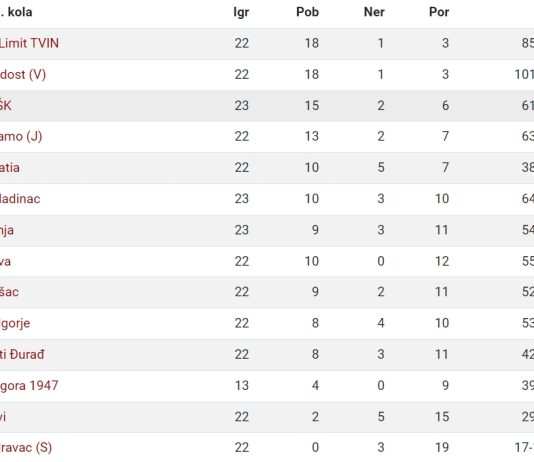This screenshot has height=462, width=534.
Task: Open the Limit TVIN team link
Action: (x=29, y=43)
